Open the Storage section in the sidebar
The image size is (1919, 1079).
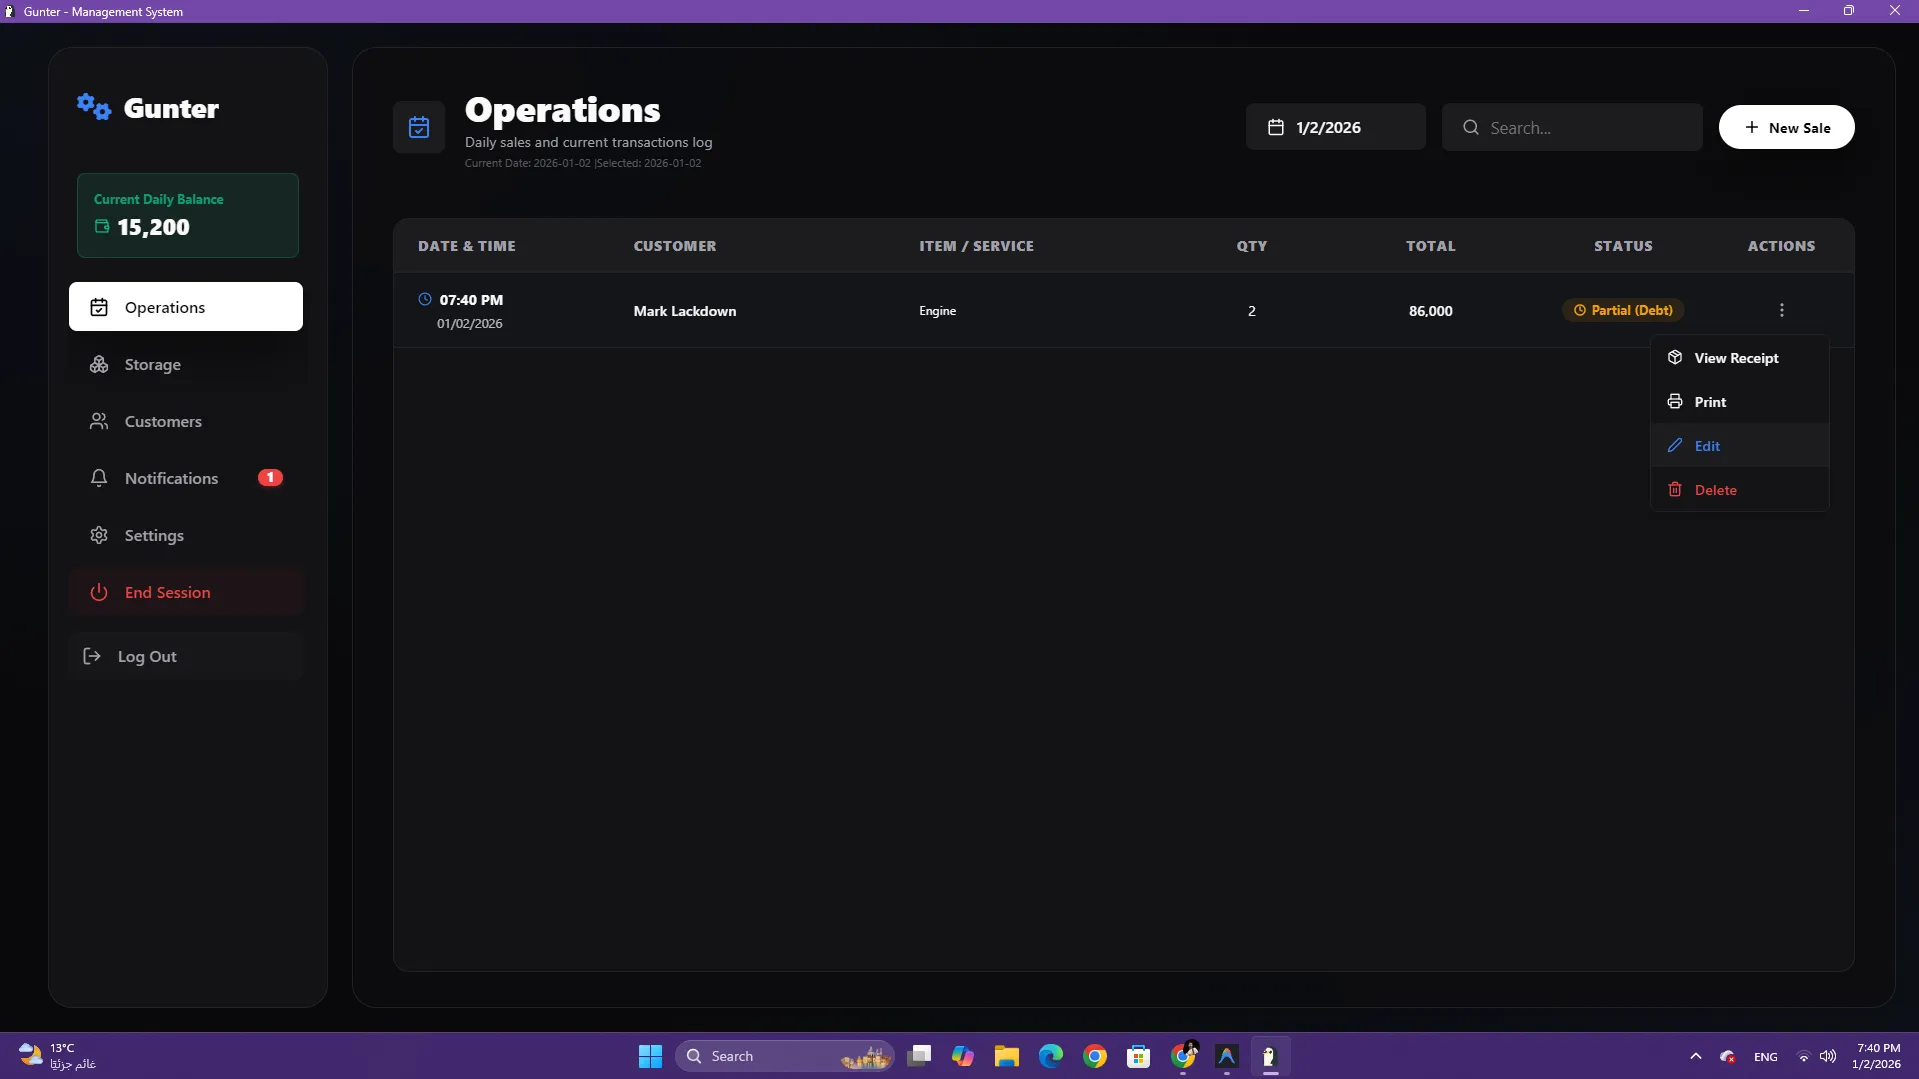[x=186, y=364]
